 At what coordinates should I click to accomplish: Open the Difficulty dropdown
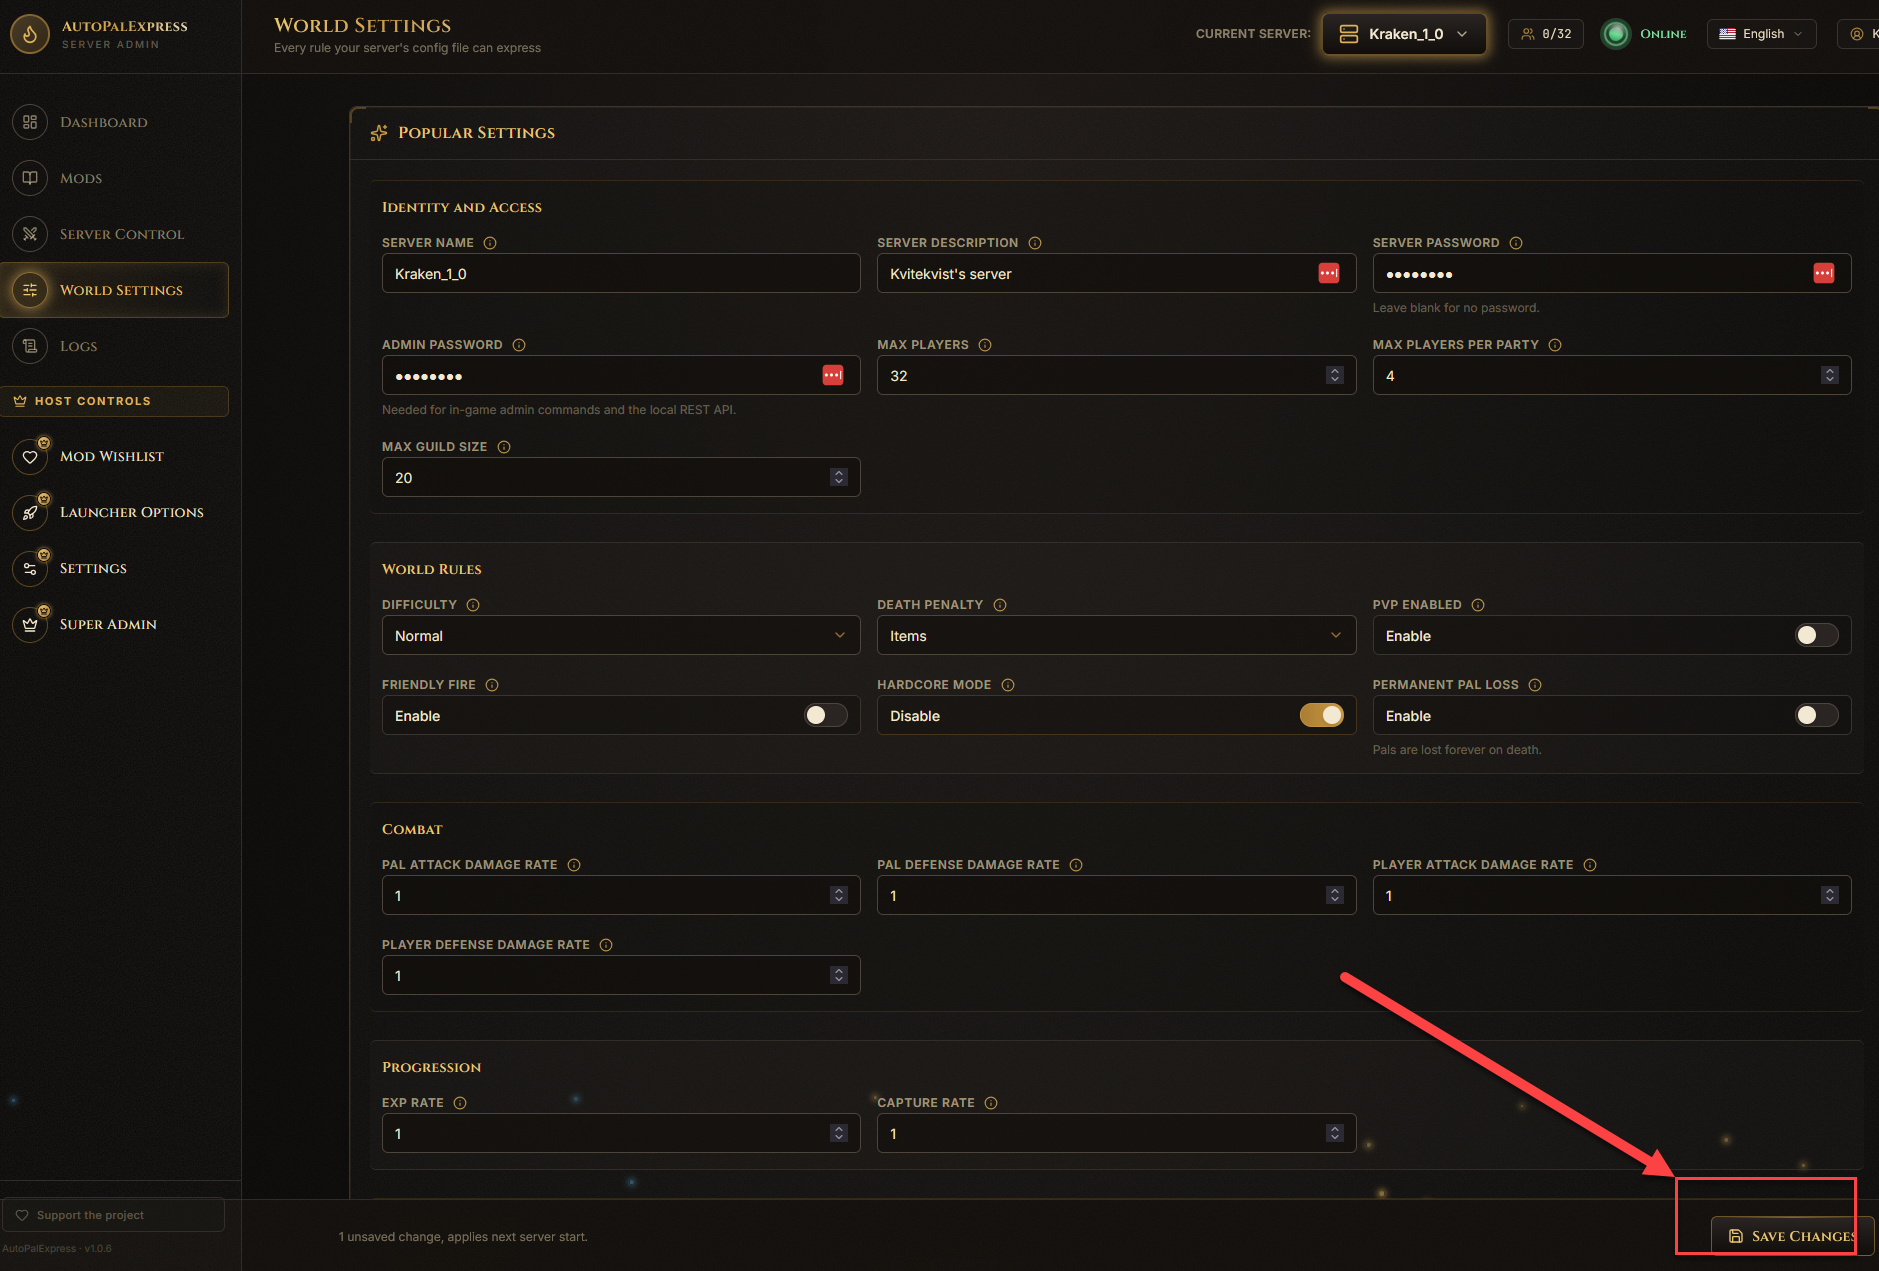coord(621,635)
